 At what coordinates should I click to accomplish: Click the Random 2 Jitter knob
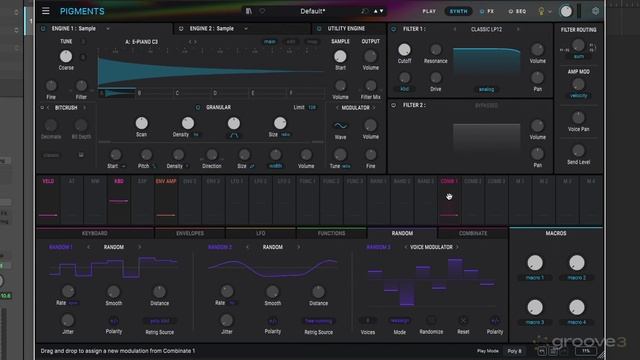[227, 320]
